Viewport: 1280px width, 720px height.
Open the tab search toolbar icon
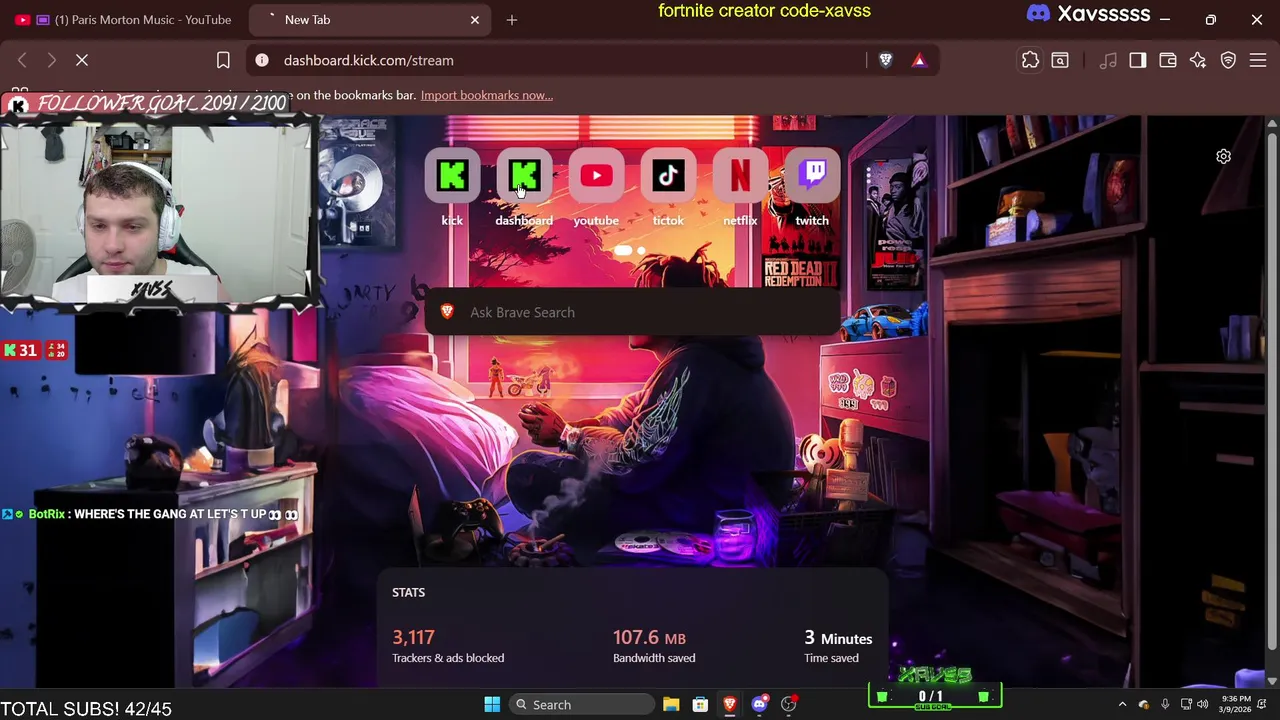tap(1060, 60)
